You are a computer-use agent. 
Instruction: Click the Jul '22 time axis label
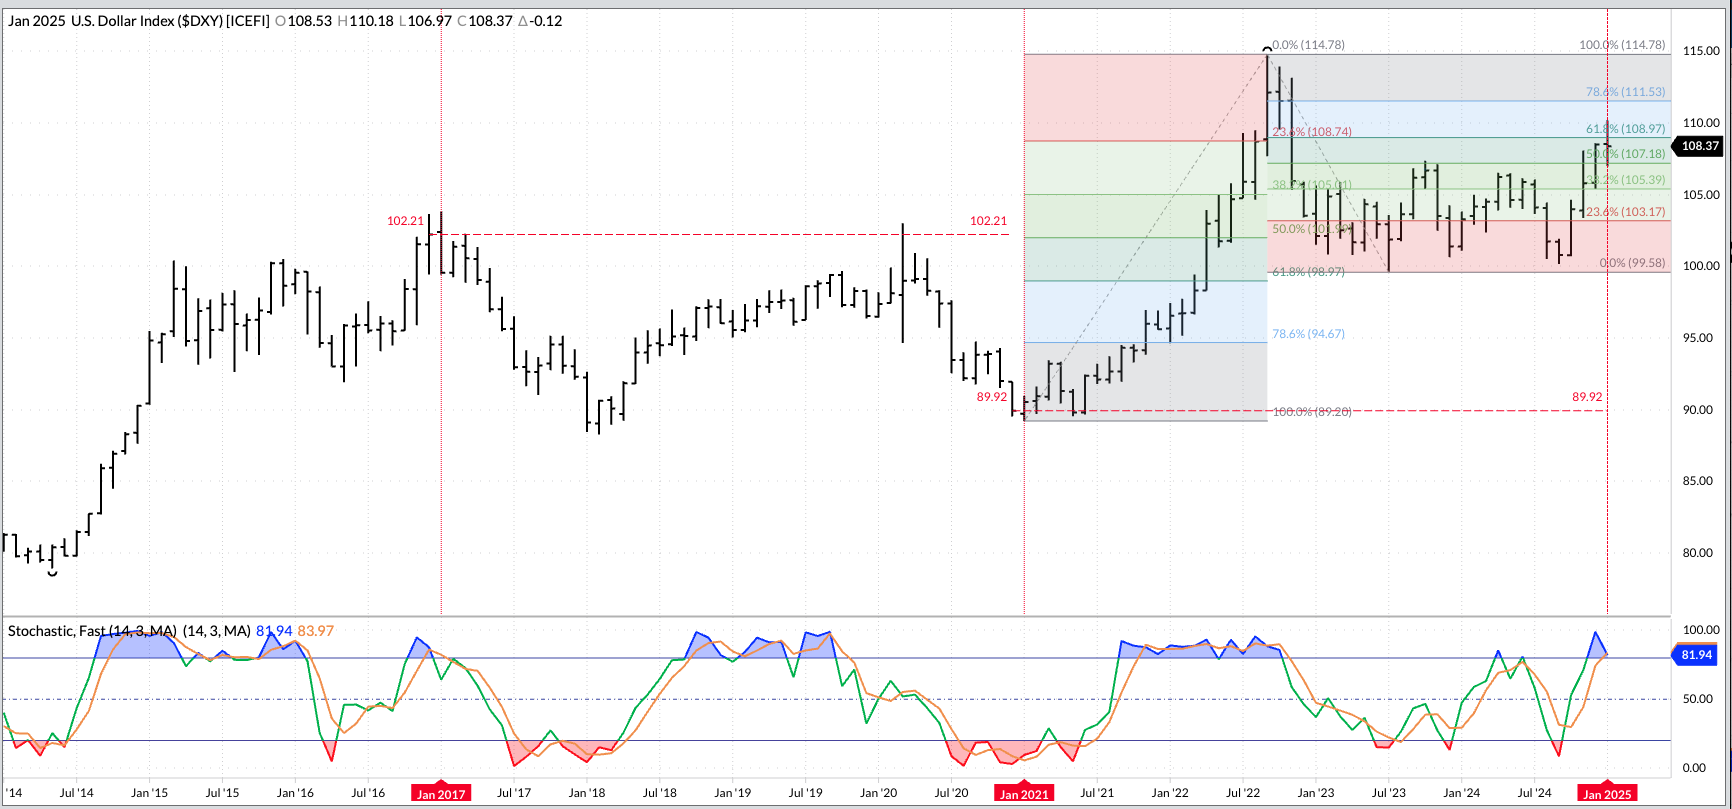pyautogui.click(x=1242, y=793)
